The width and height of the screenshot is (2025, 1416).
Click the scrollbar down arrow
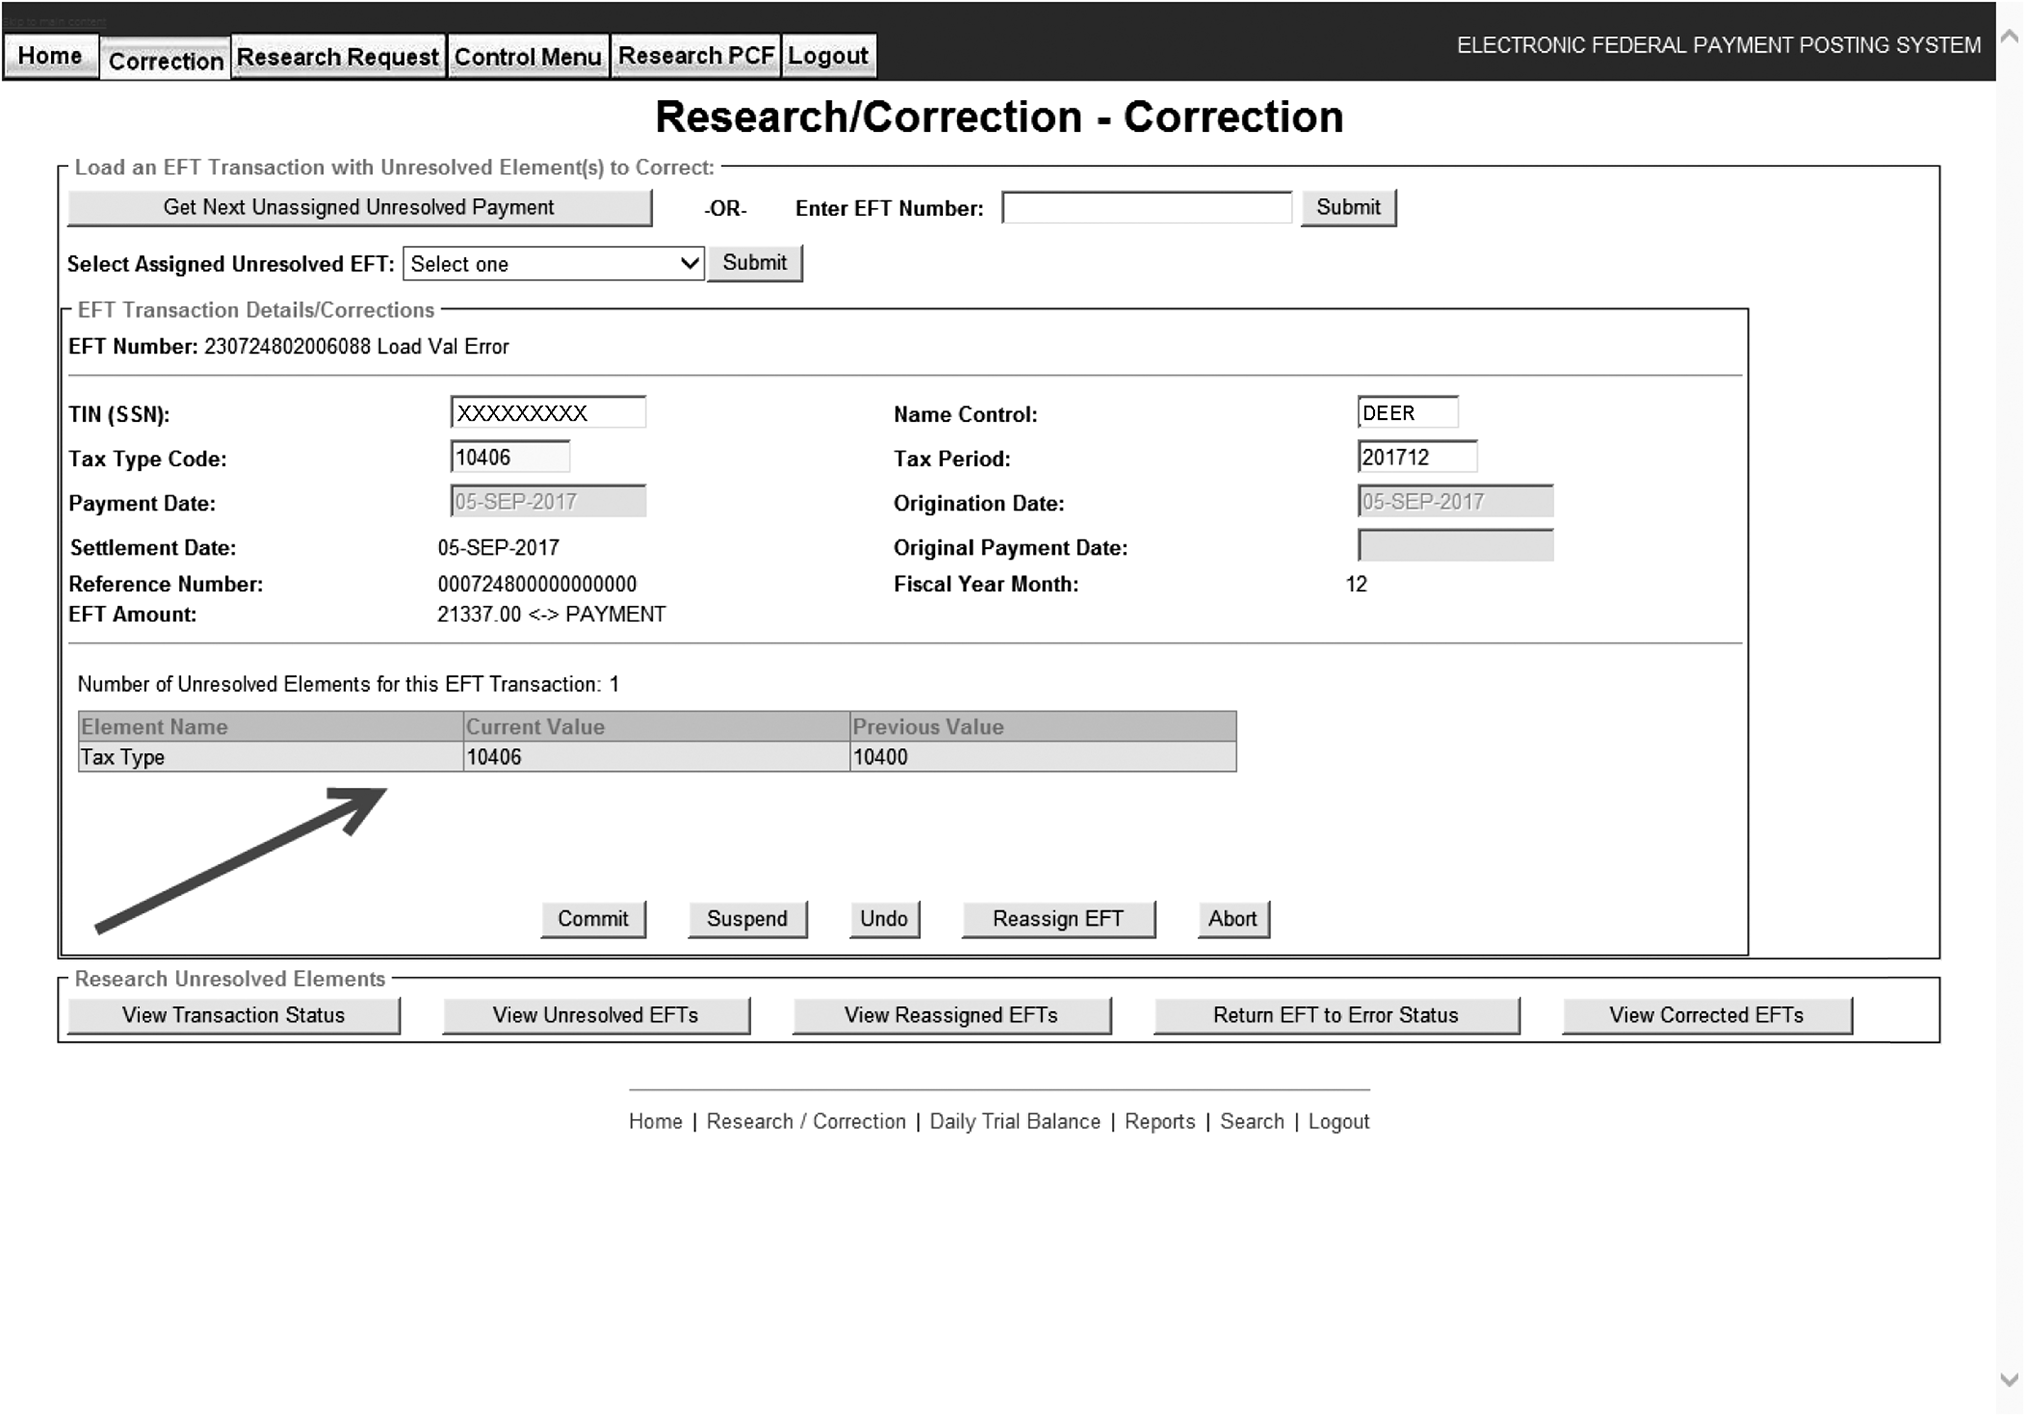2009,1380
